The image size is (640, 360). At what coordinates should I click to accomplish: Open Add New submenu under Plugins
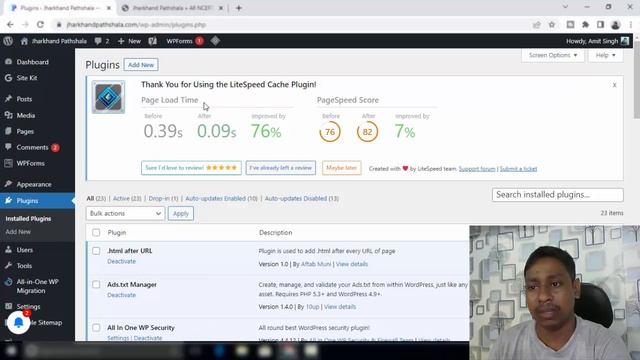pos(18,232)
